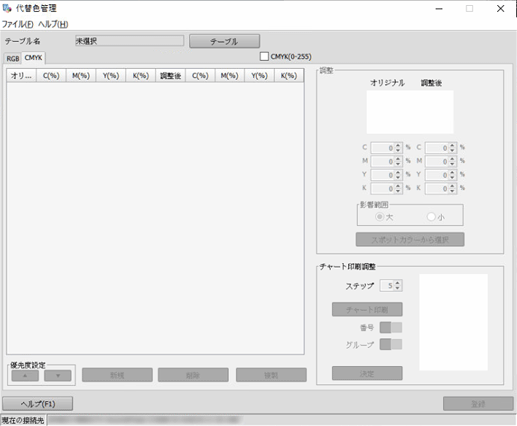The image size is (517, 426).
Task: Open the ファイル menu
Action: tap(18, 24)
